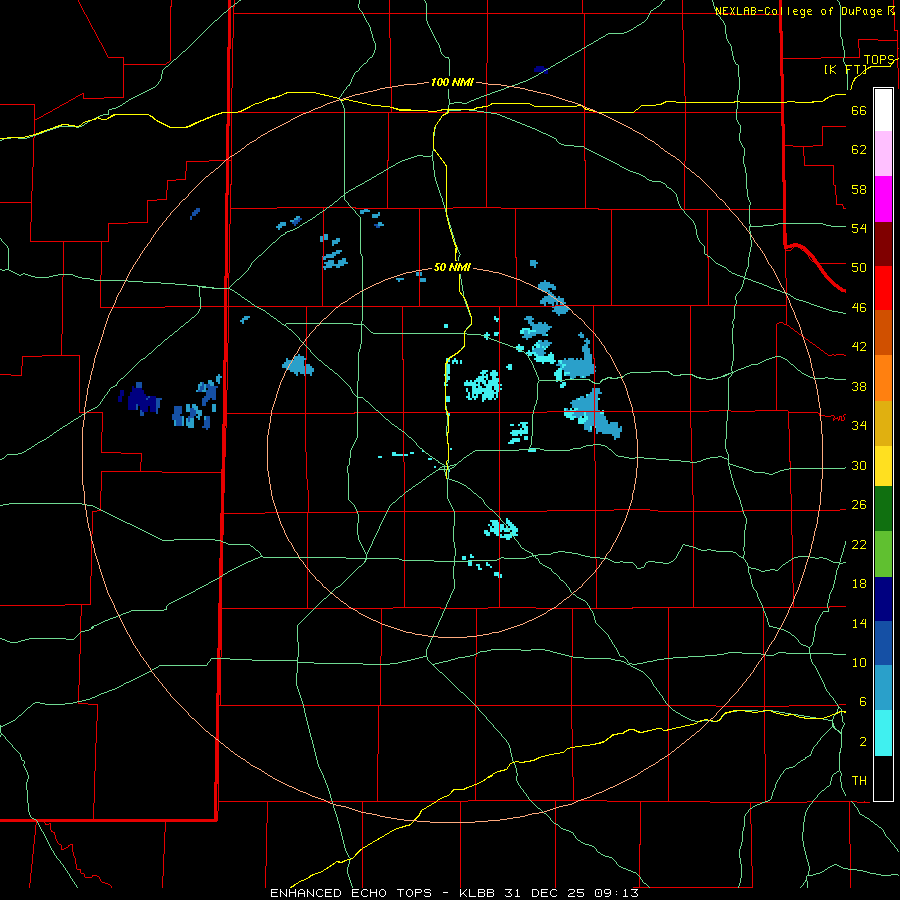
Task: Click the dark green legend swatch
Action: 883,509
